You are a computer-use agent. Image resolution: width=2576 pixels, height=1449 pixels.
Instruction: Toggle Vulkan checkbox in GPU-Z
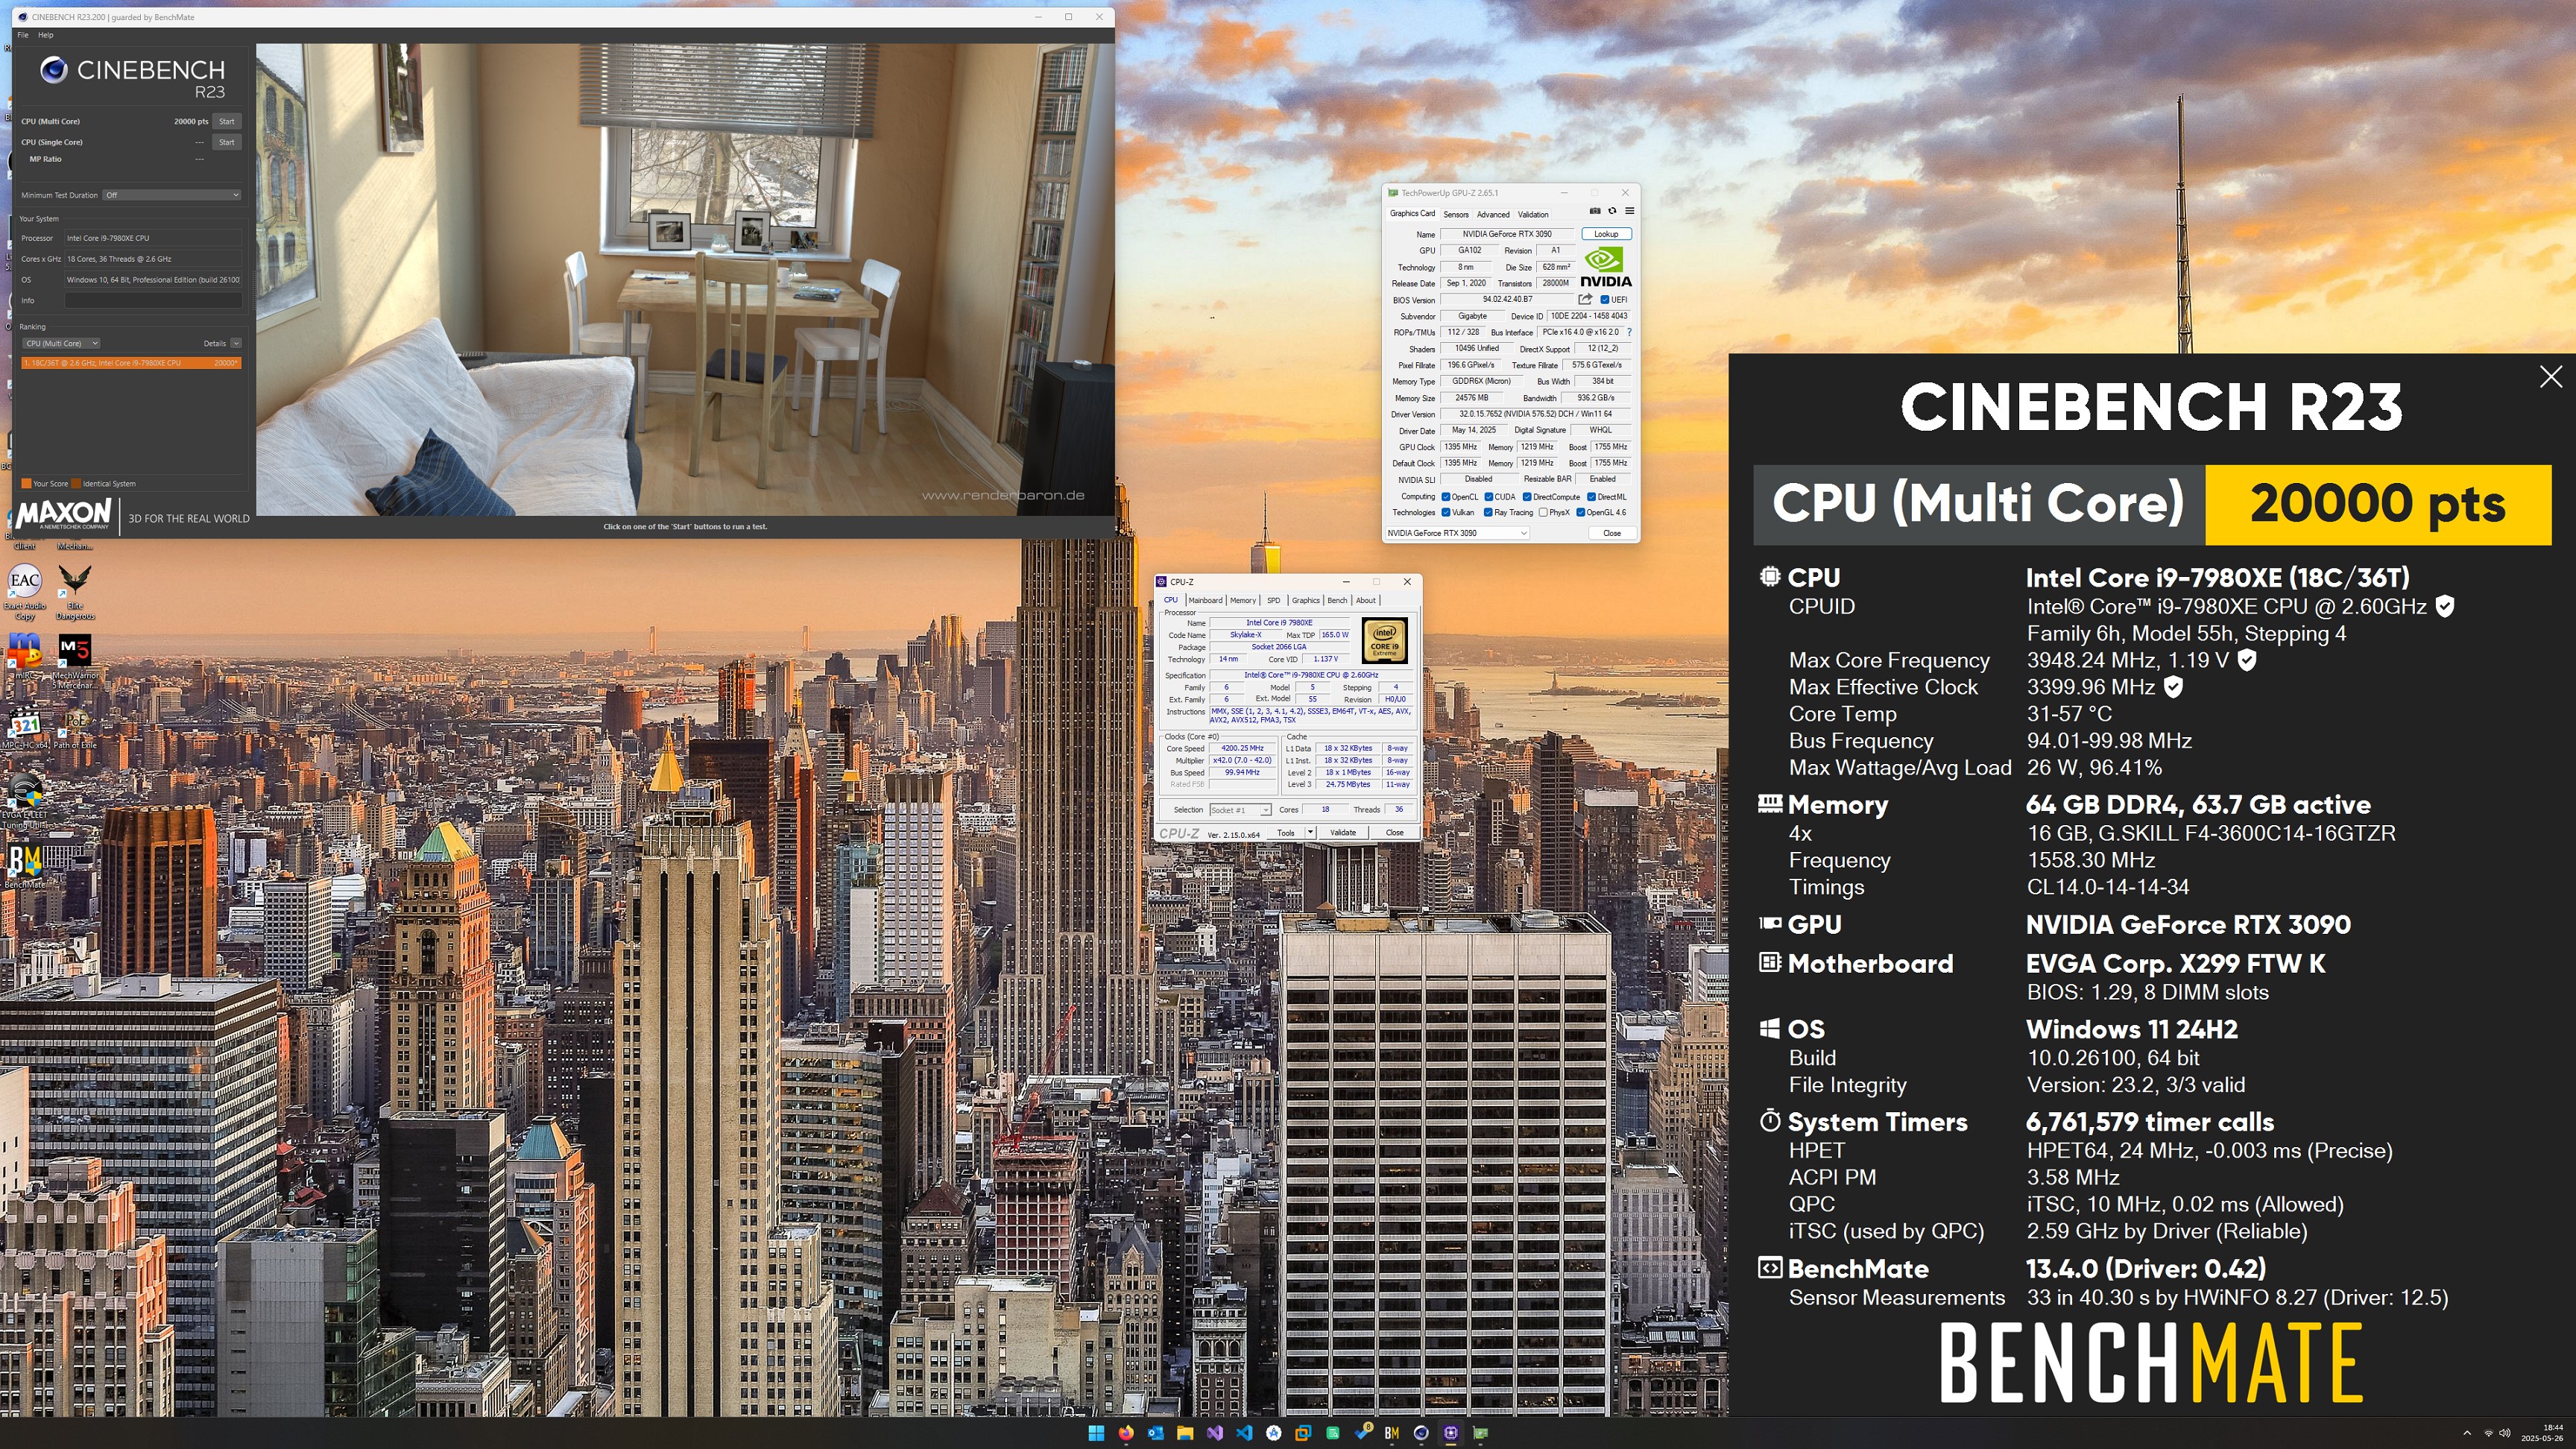pyautogui.click(x=1446, y=513)
